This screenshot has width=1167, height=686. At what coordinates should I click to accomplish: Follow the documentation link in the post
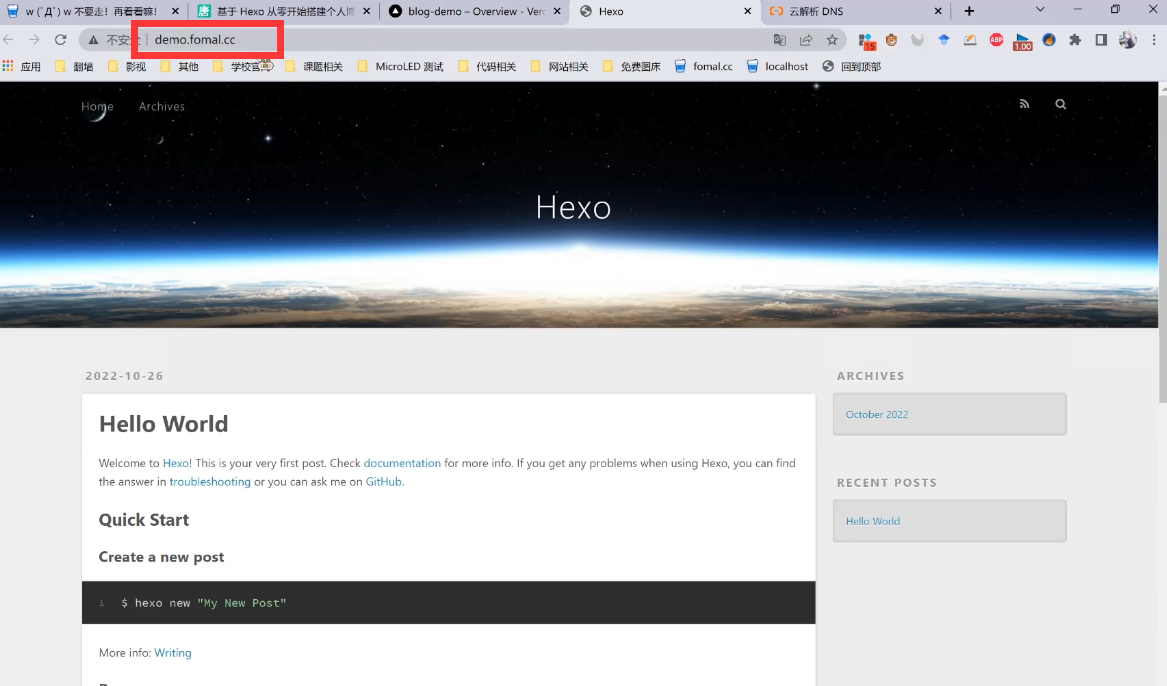[x=402, y=463]
